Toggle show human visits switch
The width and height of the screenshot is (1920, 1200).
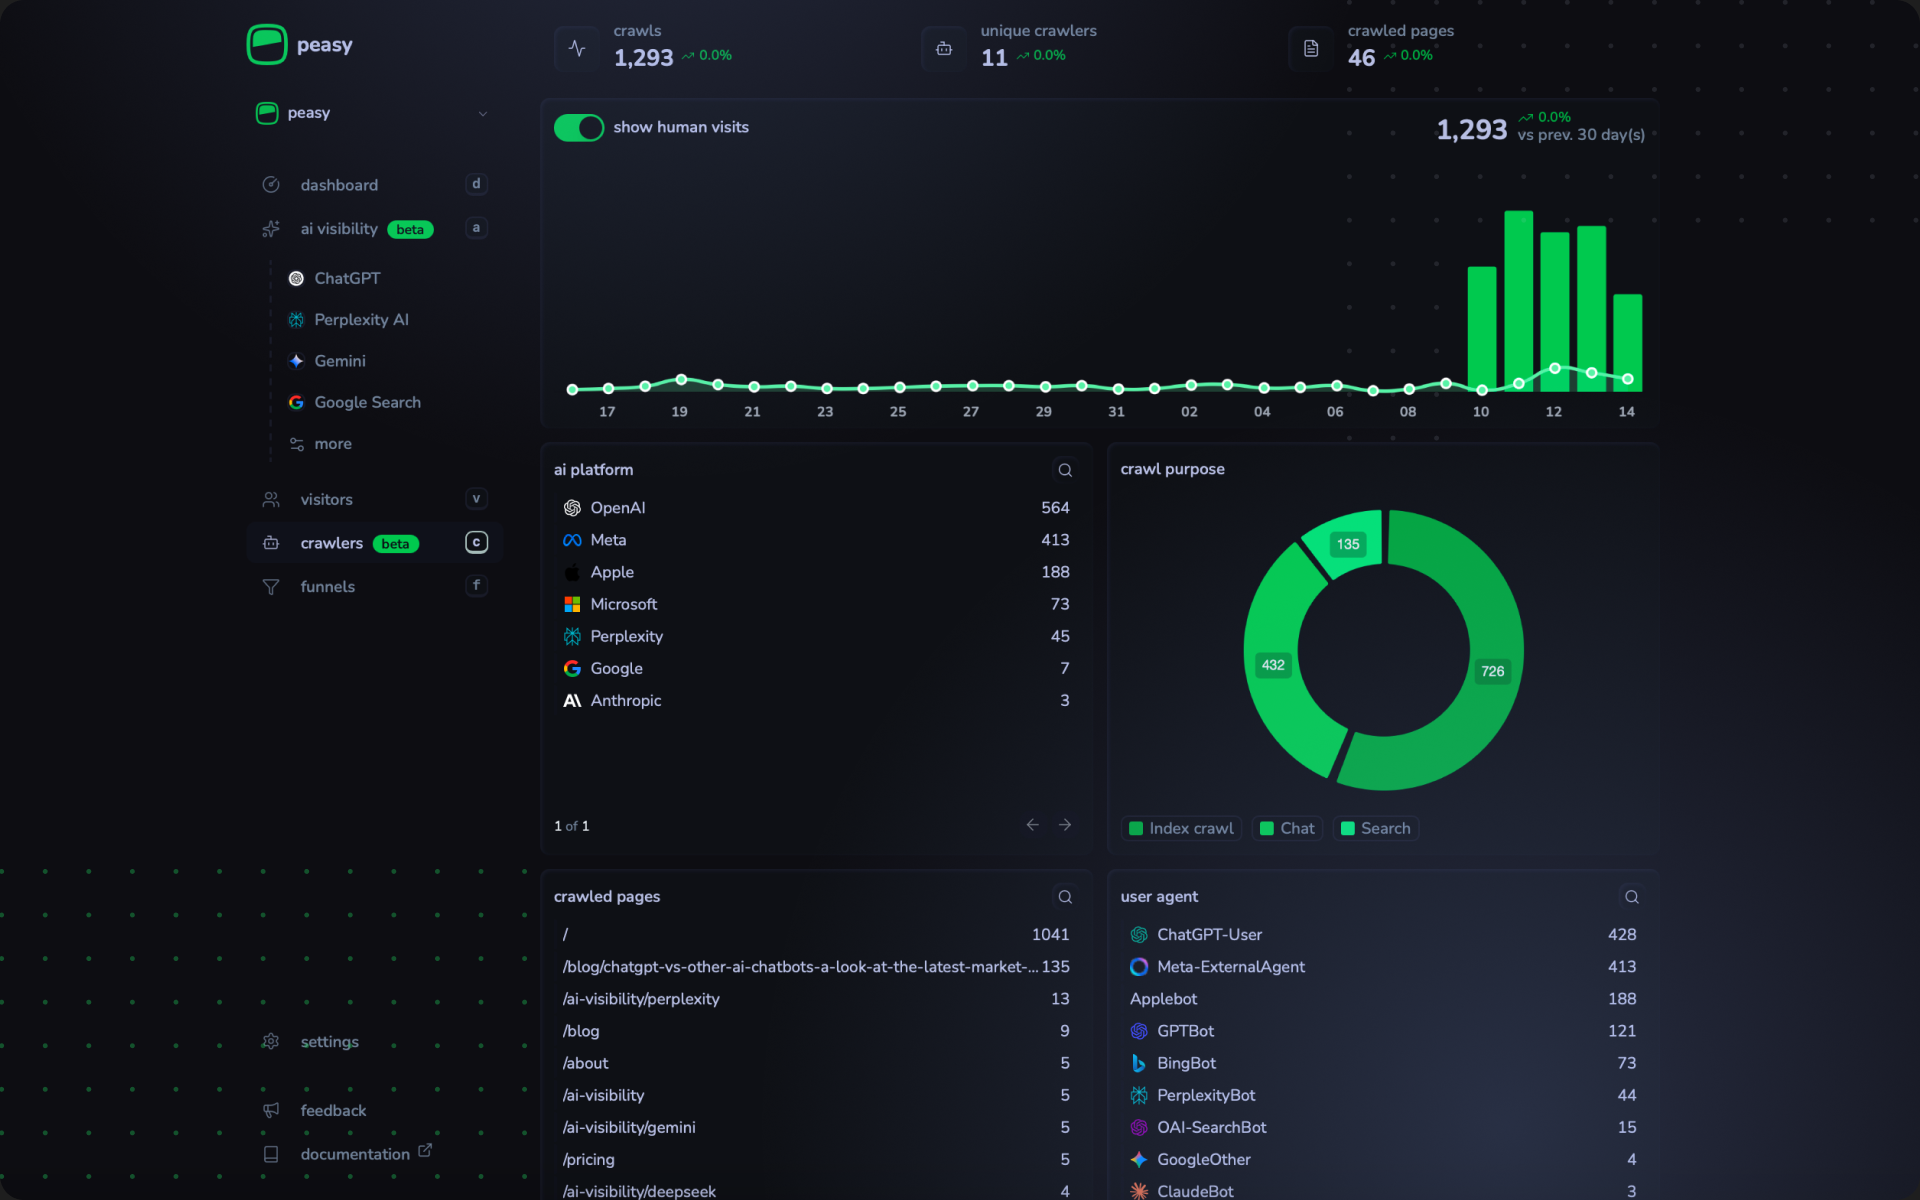pos(579,128)
